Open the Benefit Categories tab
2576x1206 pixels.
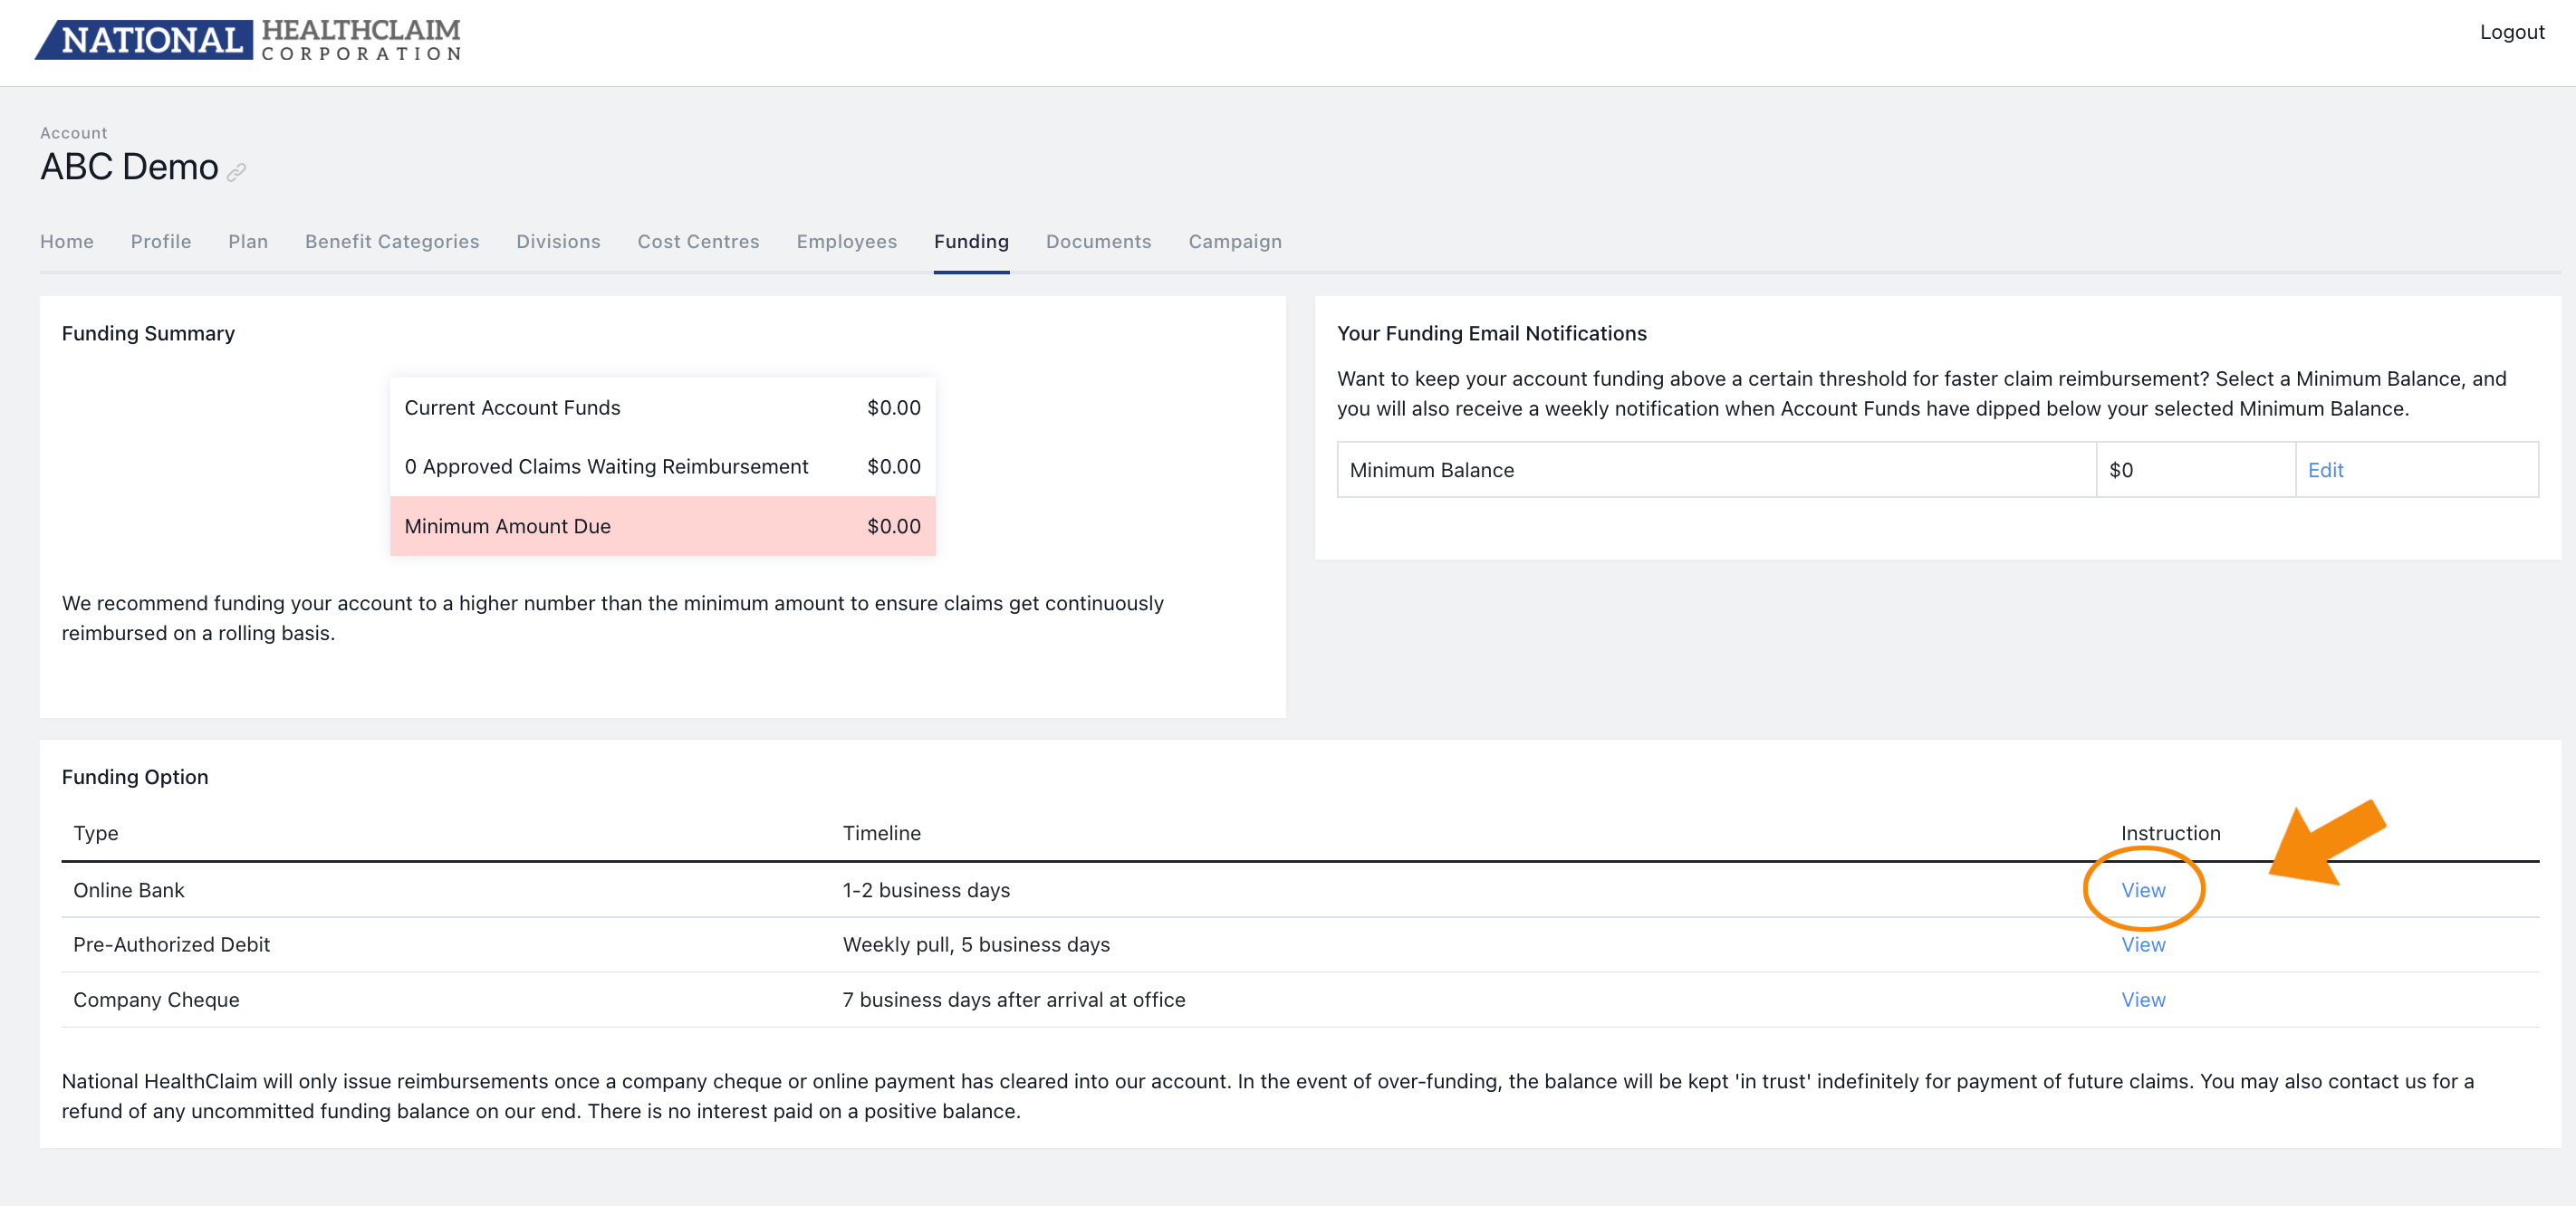click(392, 241)
